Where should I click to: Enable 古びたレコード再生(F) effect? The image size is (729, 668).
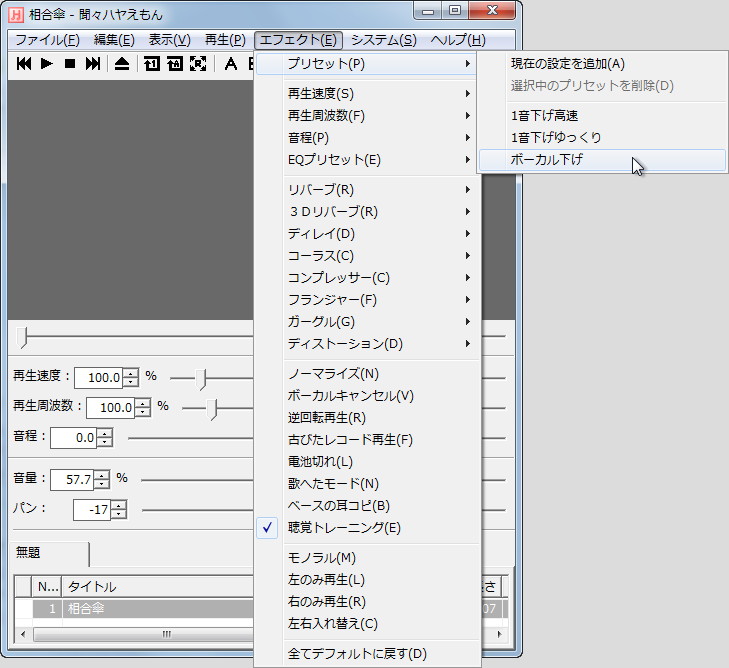tap(368, 440)
